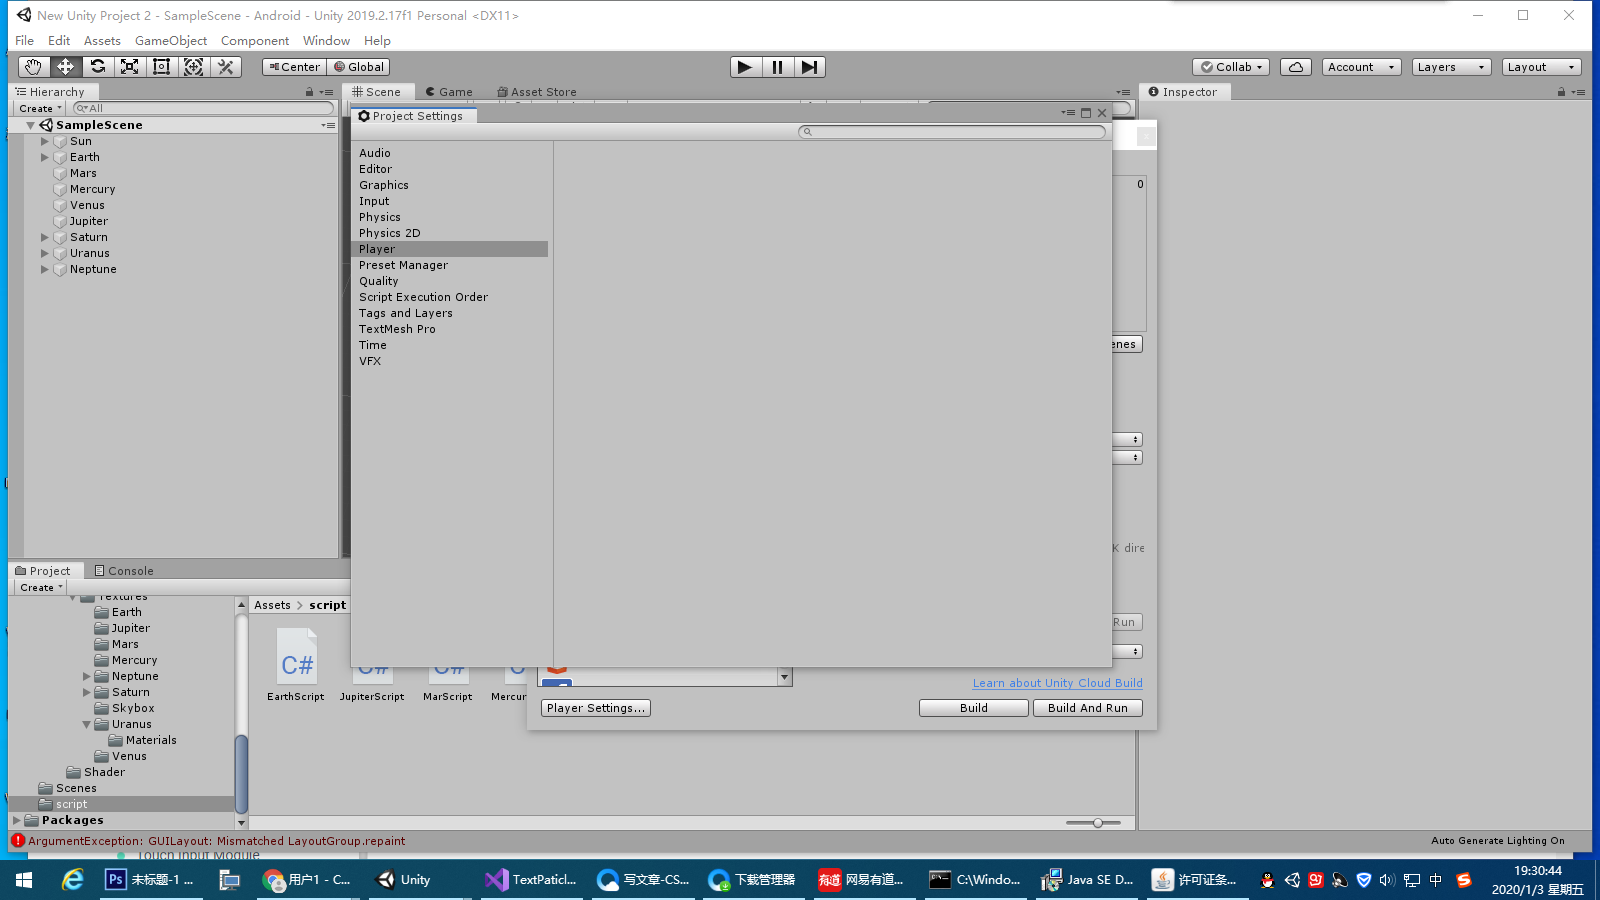
Task: Open Project panel Create dropdown
Action: (41, 587)
